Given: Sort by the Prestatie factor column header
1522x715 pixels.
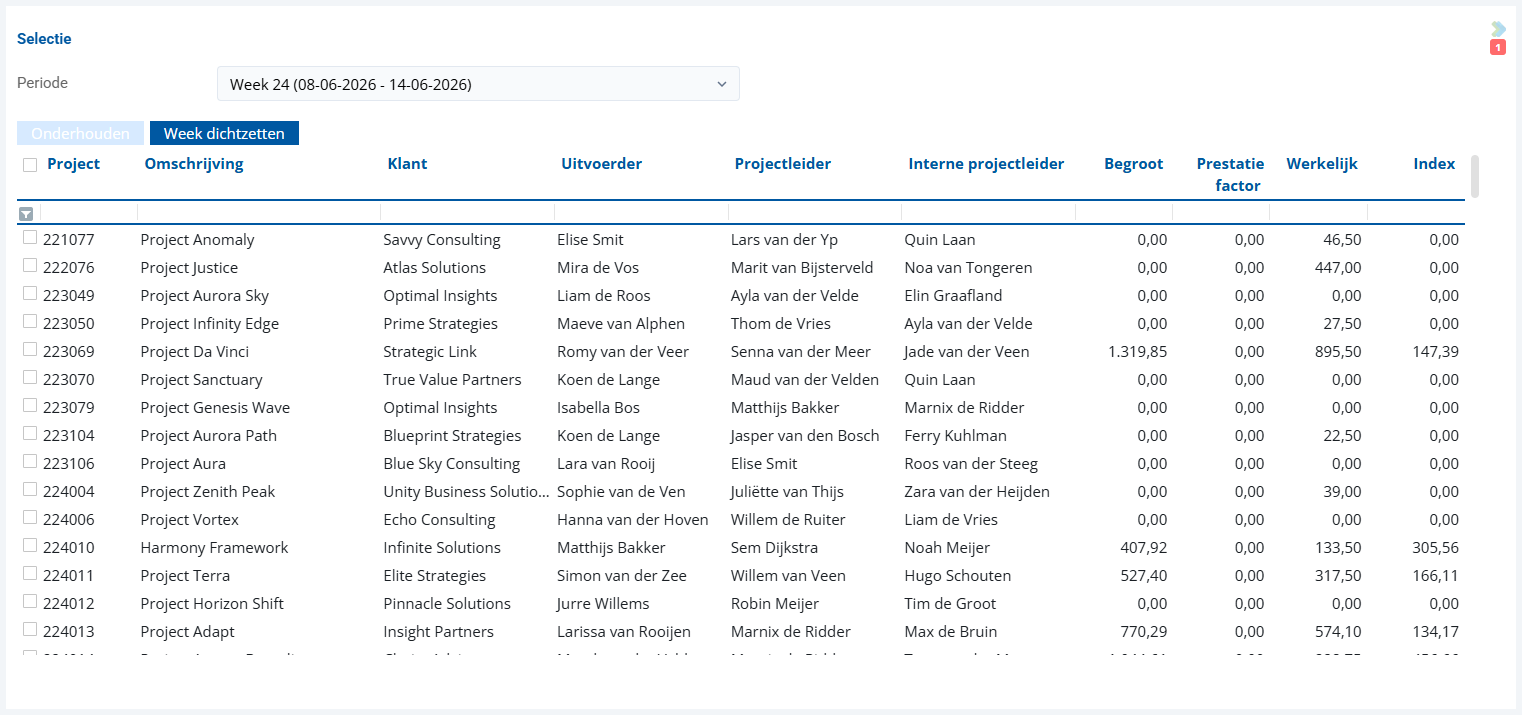Looking at the screenshot, I should pyautogui.click(x=1231, y=175).
